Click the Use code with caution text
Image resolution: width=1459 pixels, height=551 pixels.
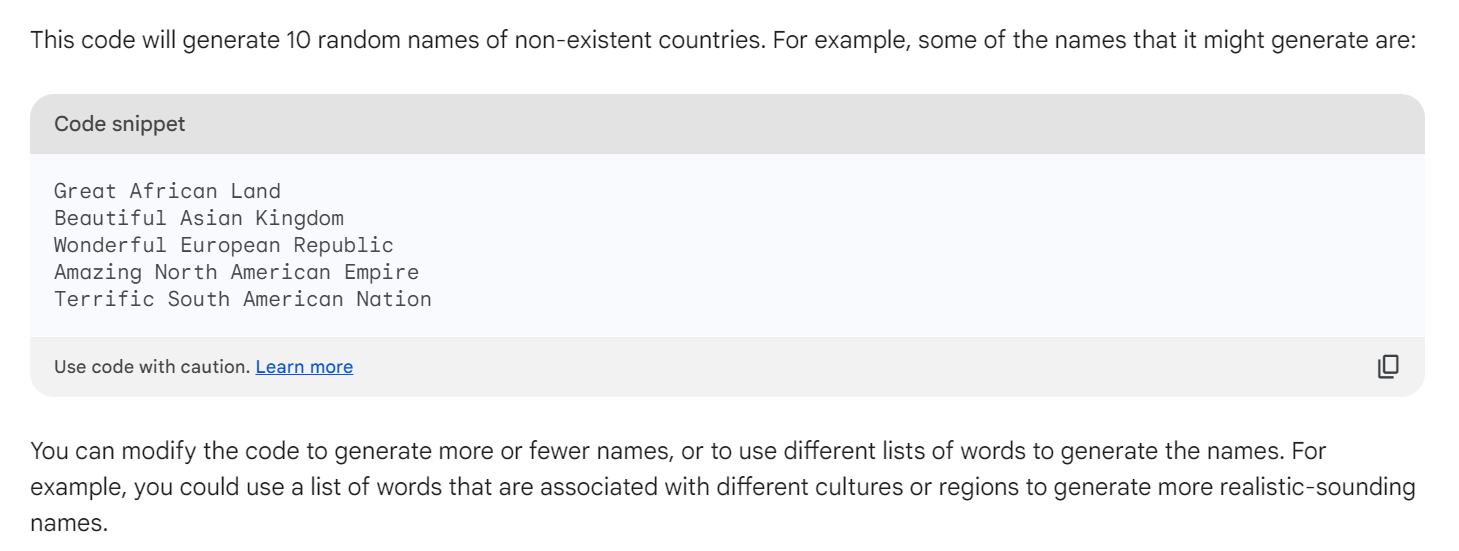point(152,367)
